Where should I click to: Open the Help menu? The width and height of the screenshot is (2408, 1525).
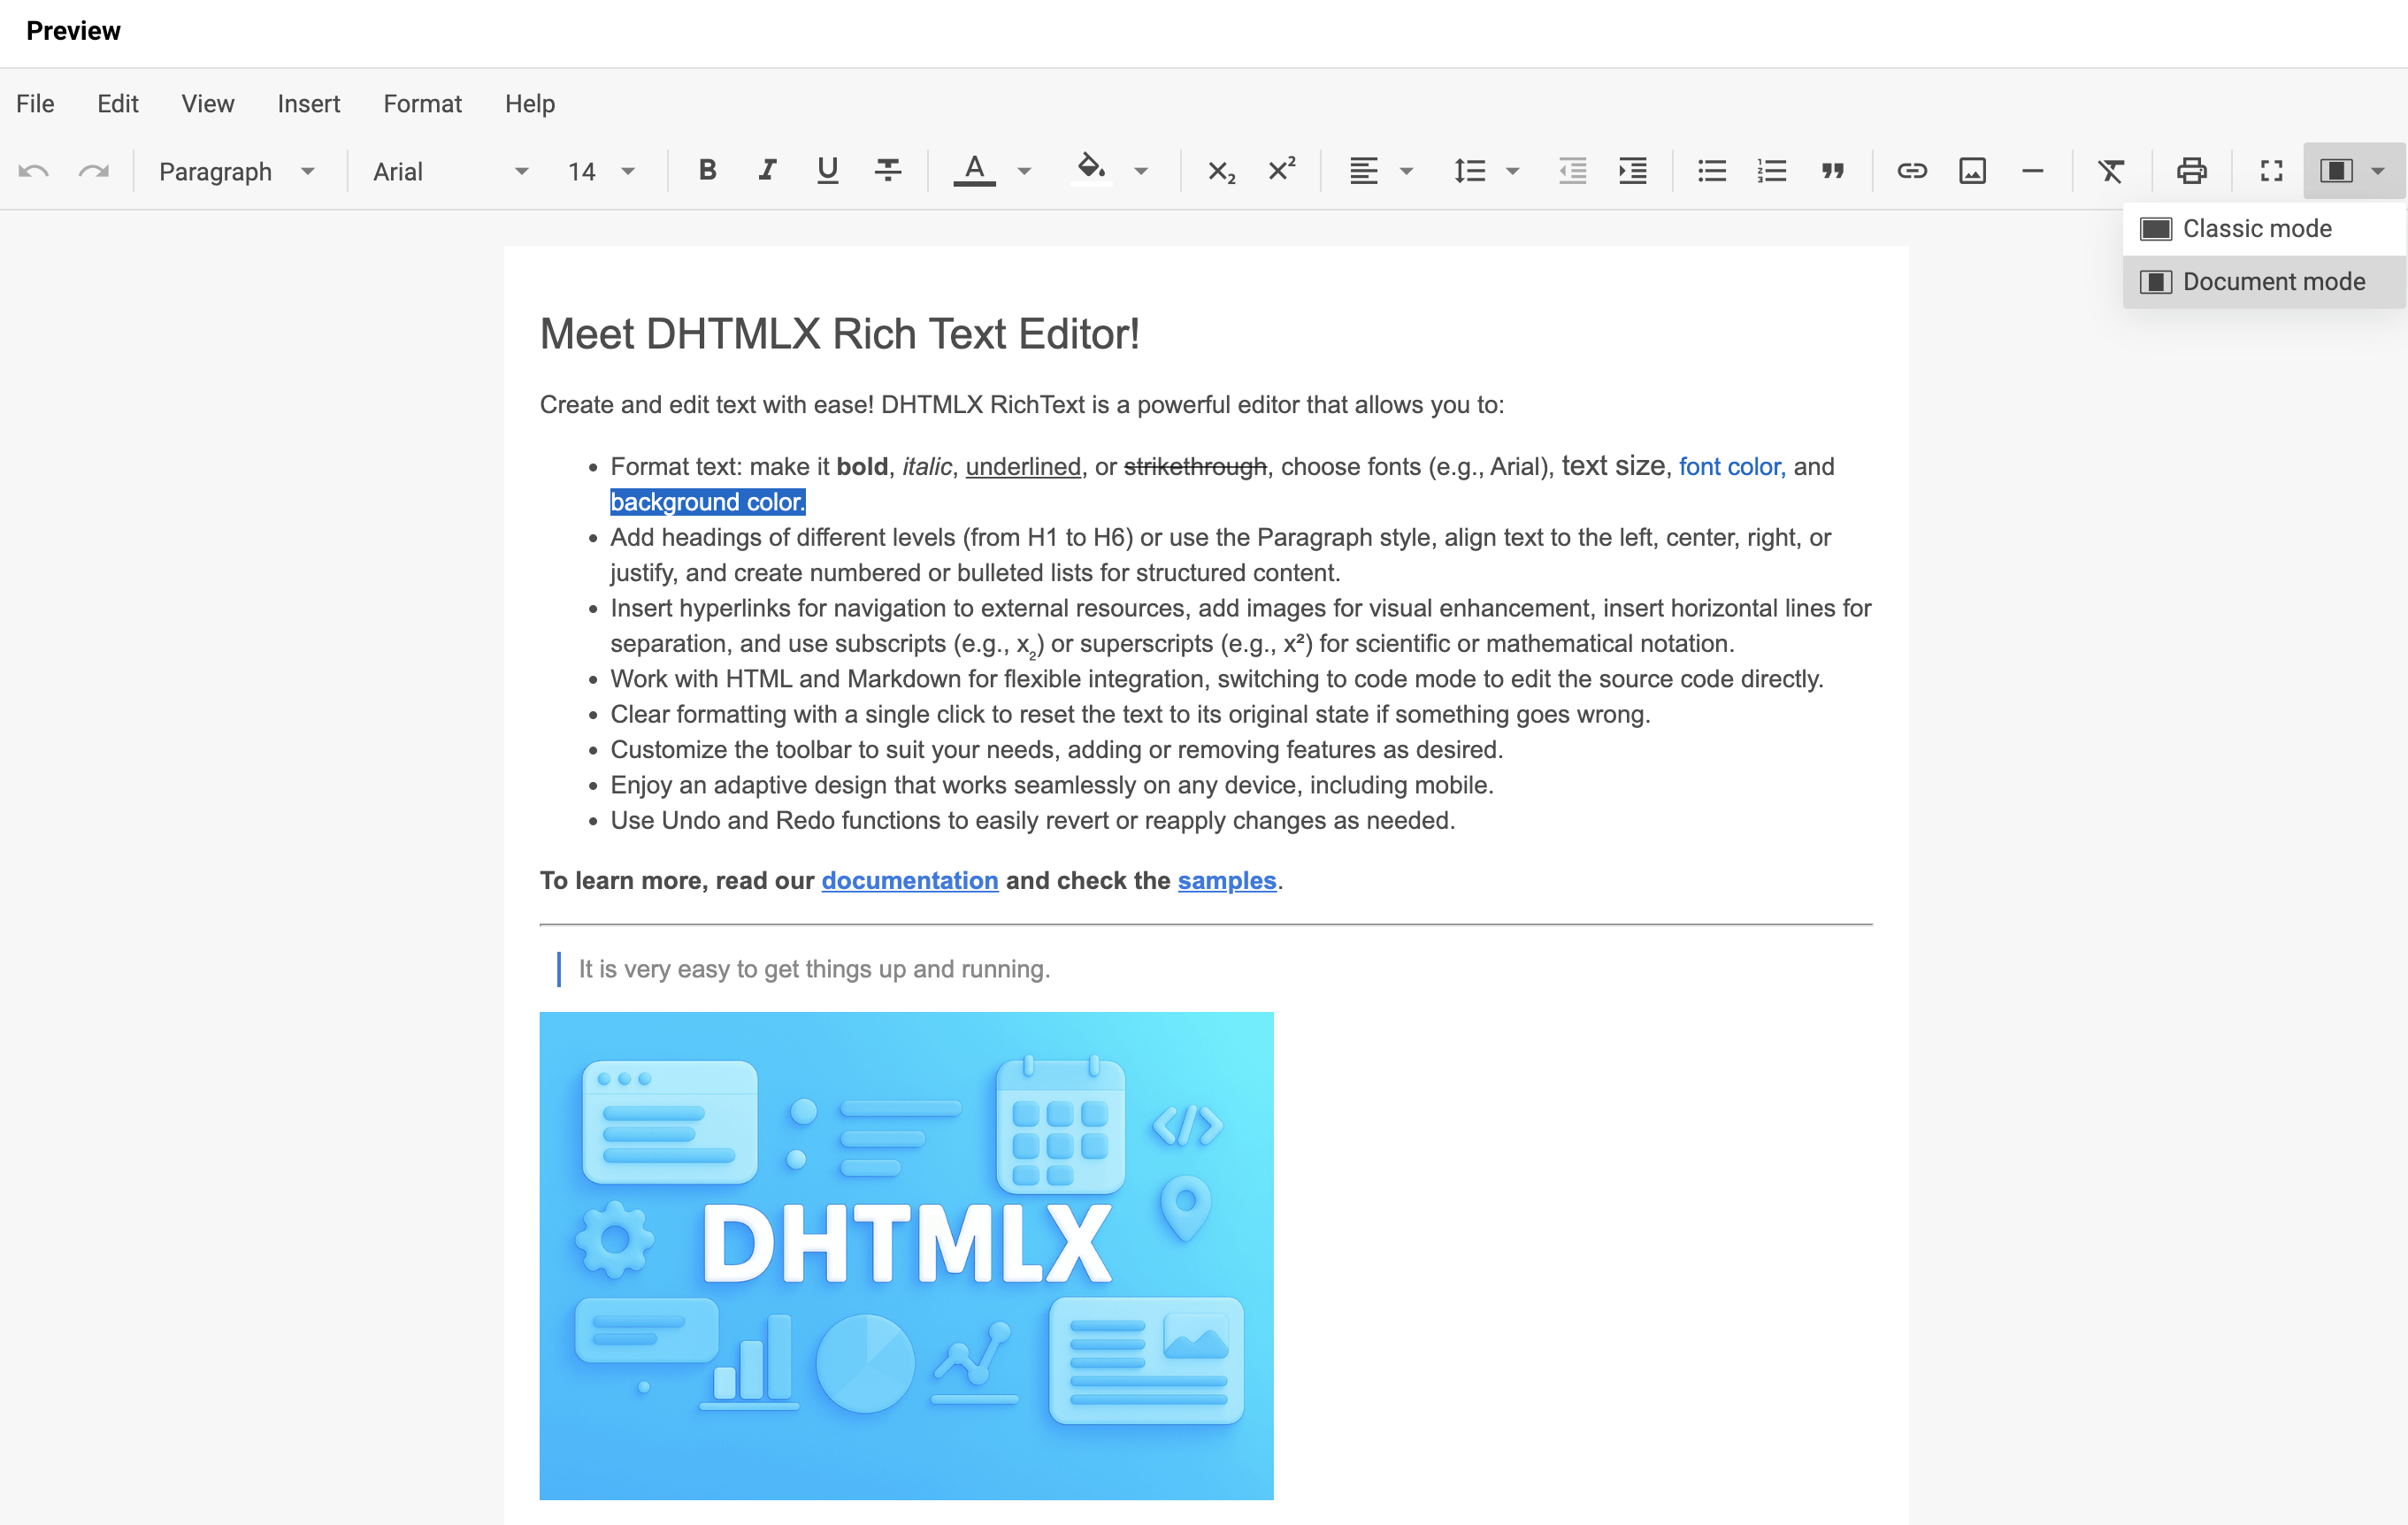(529, 104)
